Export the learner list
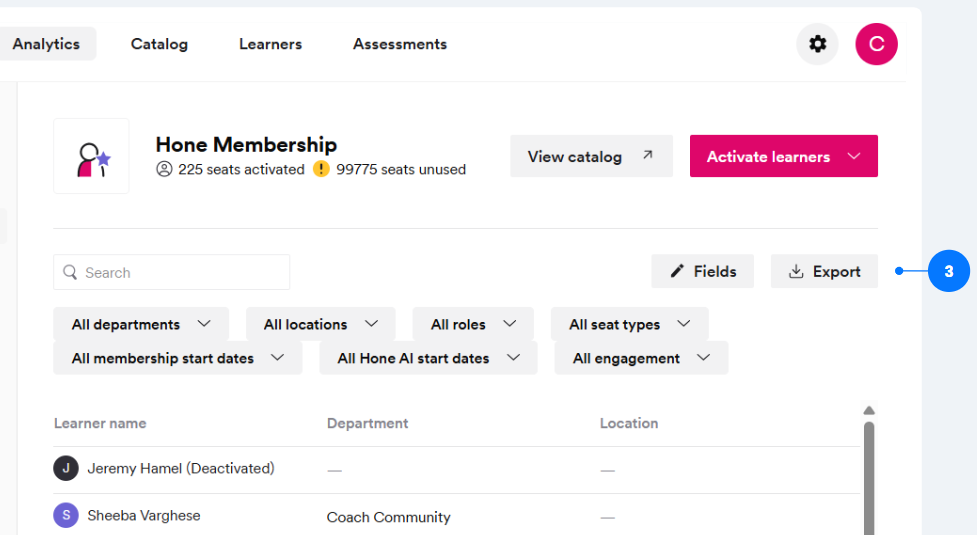 coord(824,272)
